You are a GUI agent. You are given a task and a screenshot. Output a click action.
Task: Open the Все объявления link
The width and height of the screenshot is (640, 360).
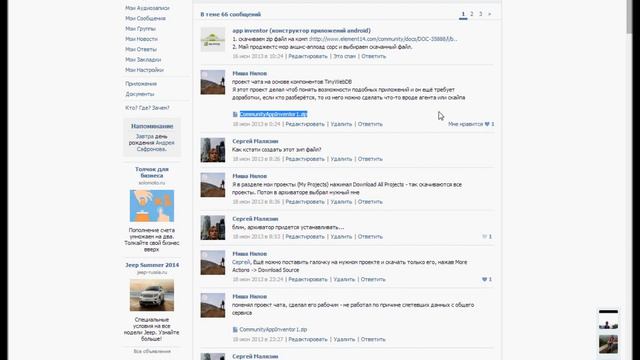pos(152,351)
